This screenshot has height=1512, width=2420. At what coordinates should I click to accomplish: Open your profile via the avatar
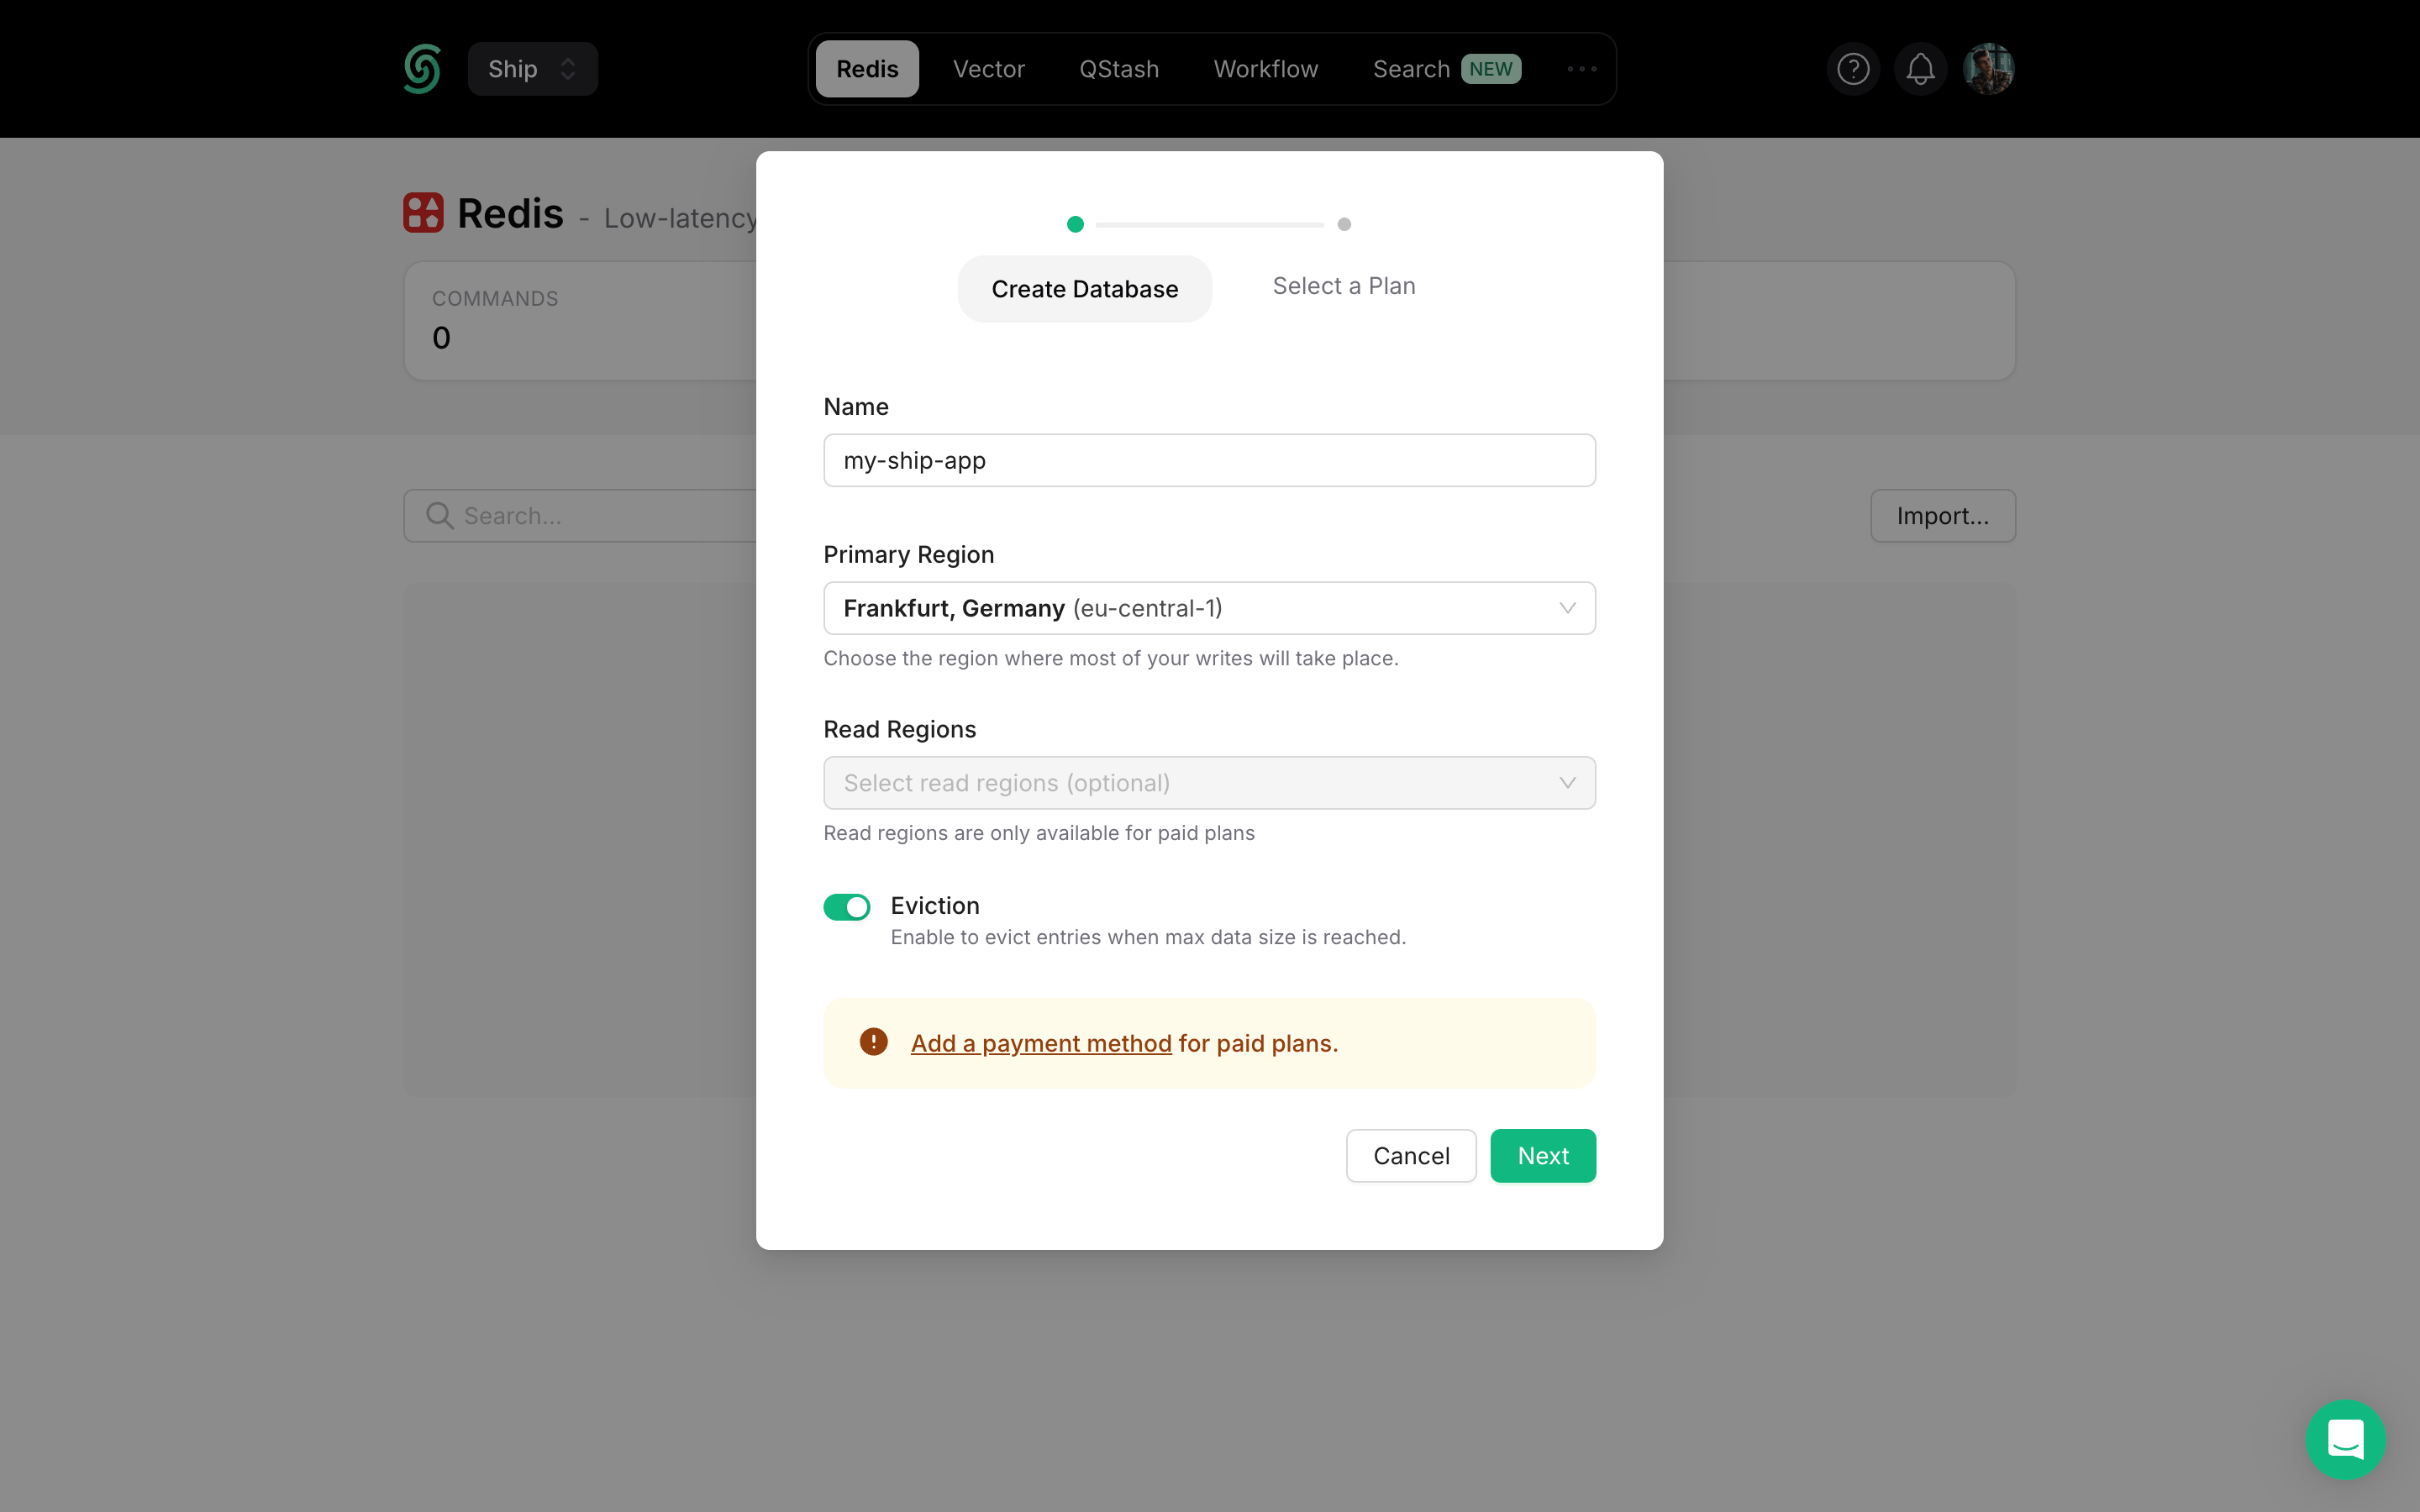pos(1990,68)
